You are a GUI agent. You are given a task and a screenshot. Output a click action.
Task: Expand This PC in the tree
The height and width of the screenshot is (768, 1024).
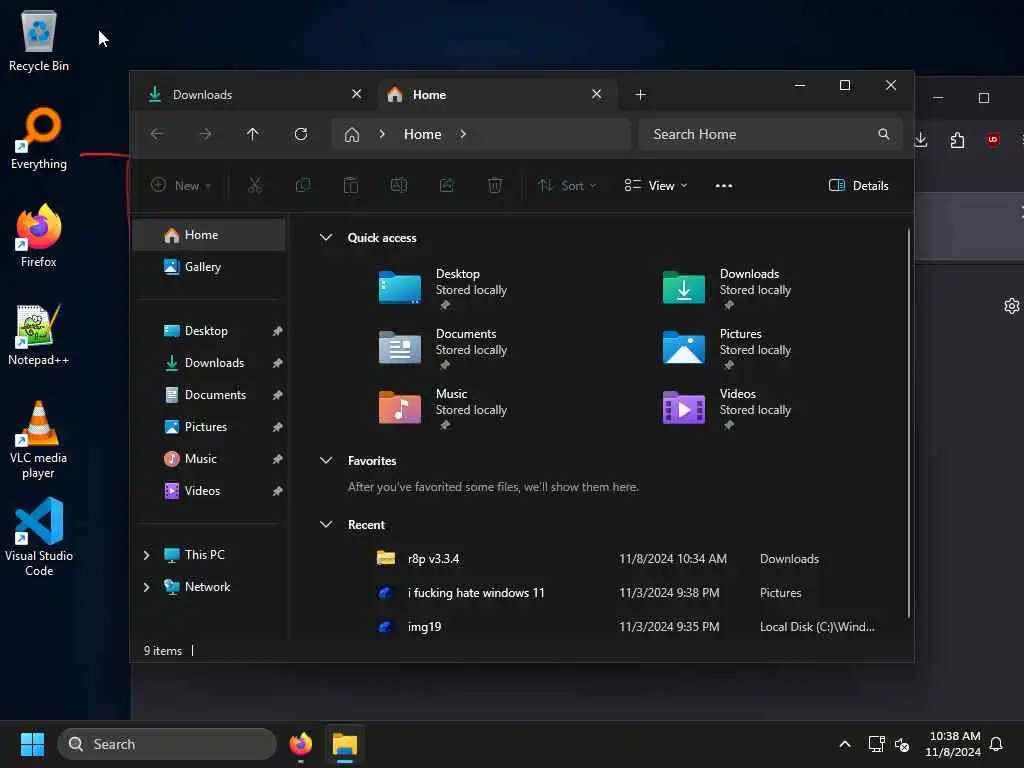pyautogui.click(x=146, y=555)
